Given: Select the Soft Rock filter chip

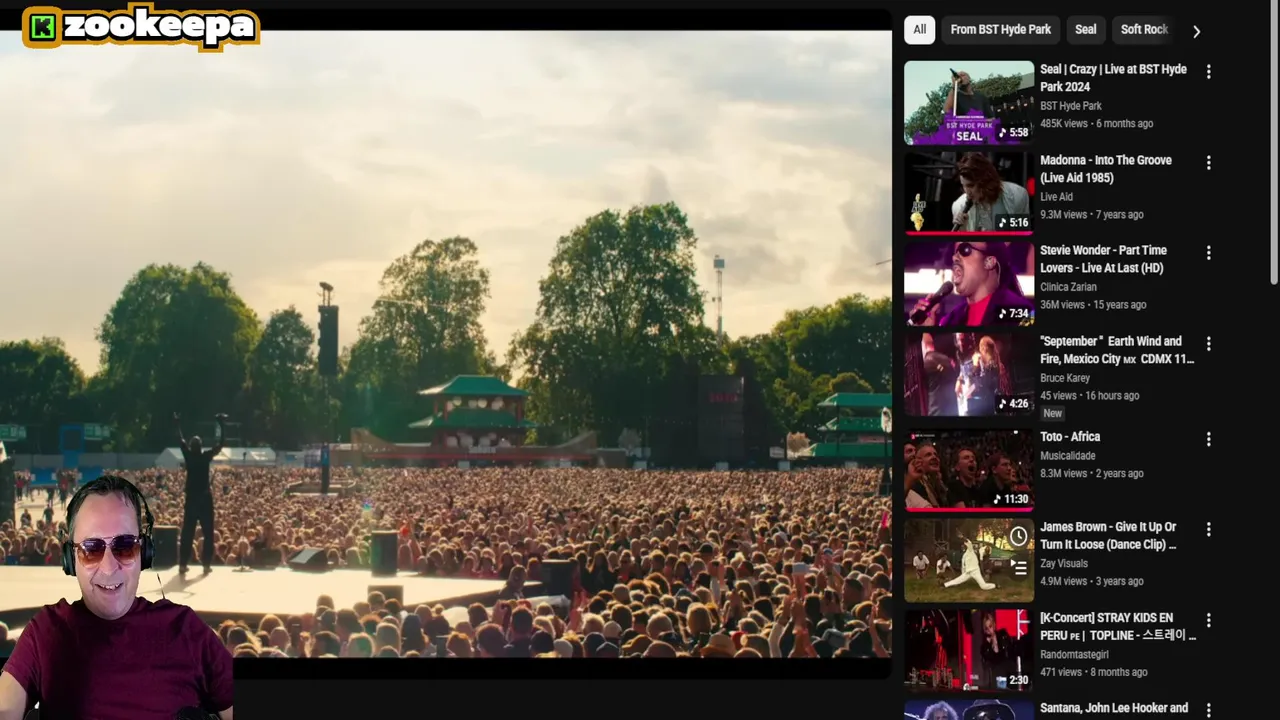Looking at the screenshot, I should coord(1143,30).
